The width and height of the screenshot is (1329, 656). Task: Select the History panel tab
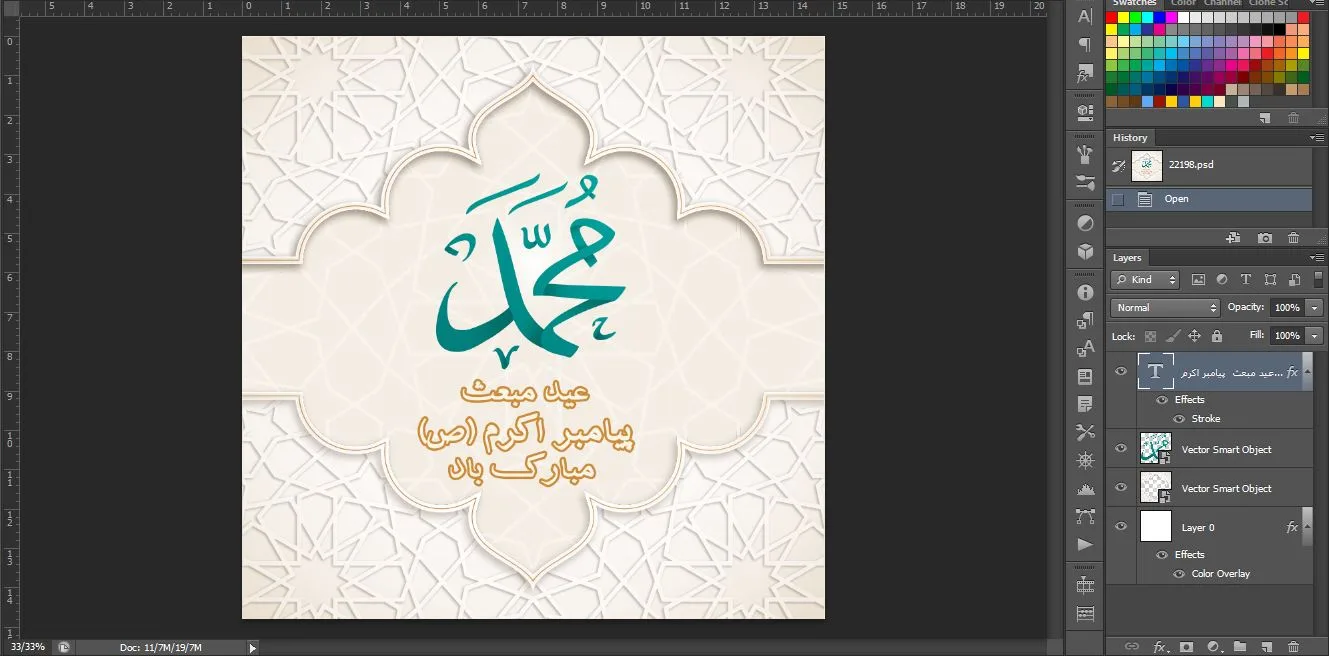click(1130, 138)
